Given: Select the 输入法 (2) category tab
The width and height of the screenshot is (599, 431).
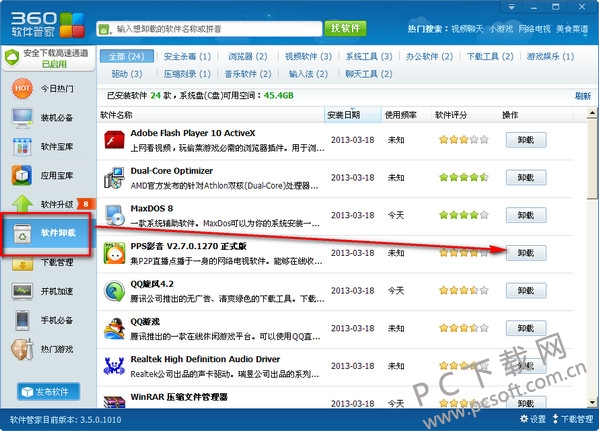Looking at the screenshot, I should (308, 74).
